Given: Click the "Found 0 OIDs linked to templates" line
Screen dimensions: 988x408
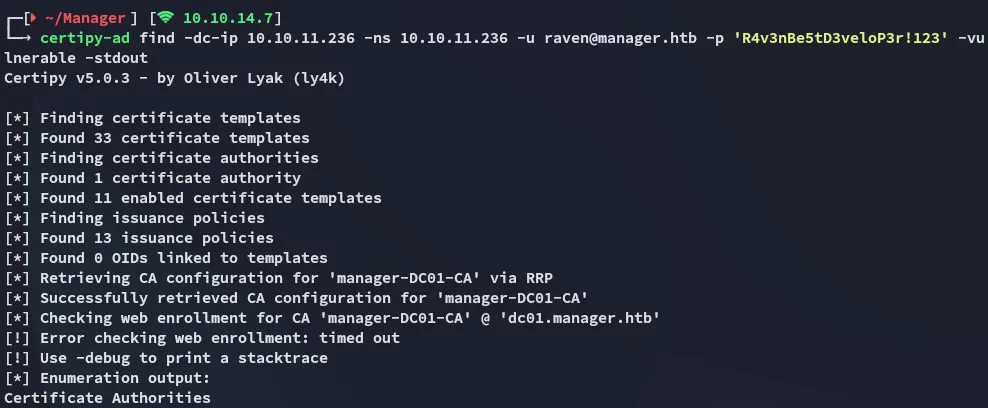Looking at the screenshot, I should (183, 258).
